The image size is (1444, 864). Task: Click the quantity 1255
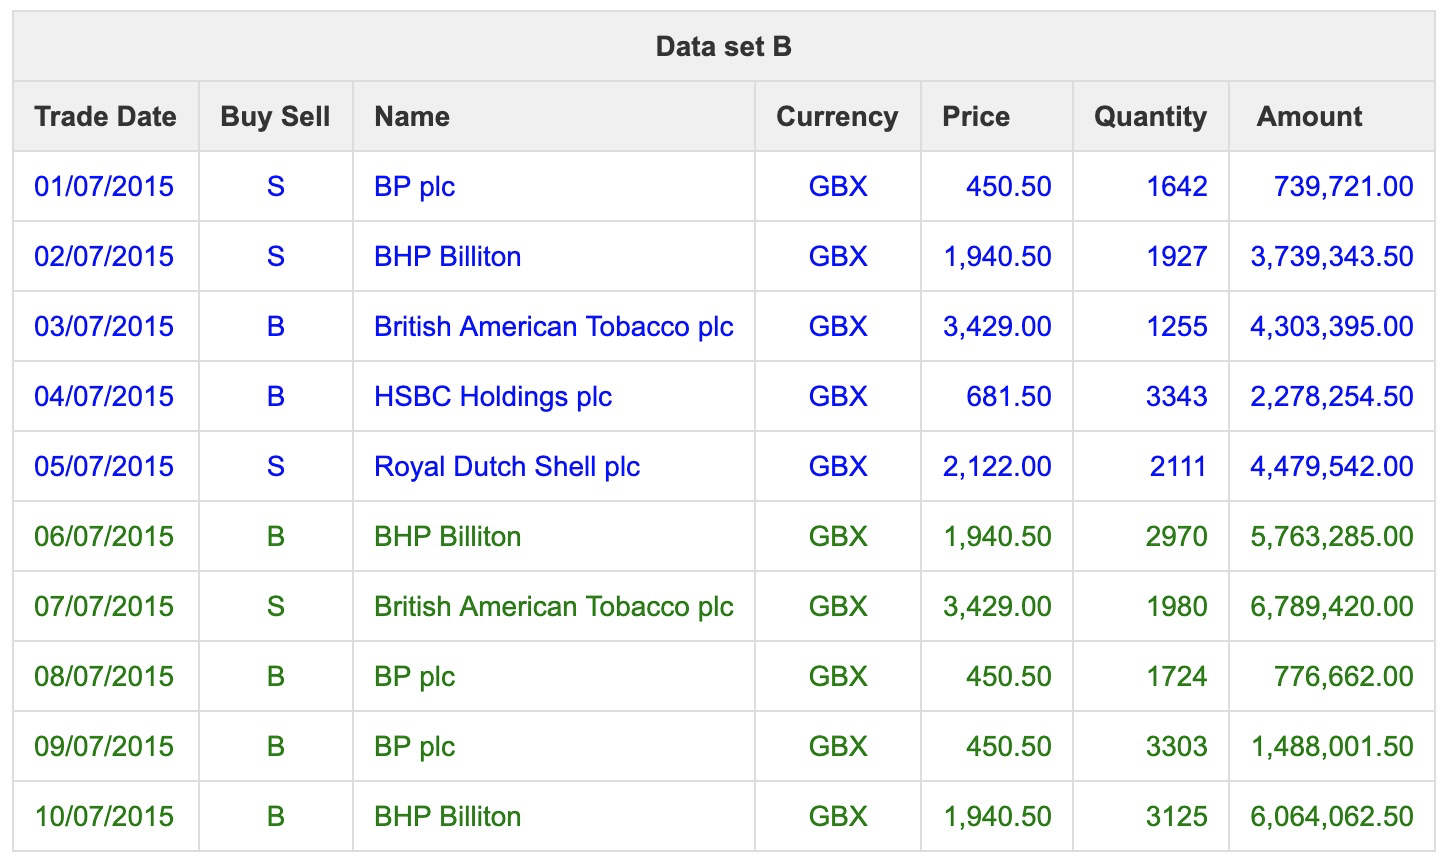point(1177,327)
